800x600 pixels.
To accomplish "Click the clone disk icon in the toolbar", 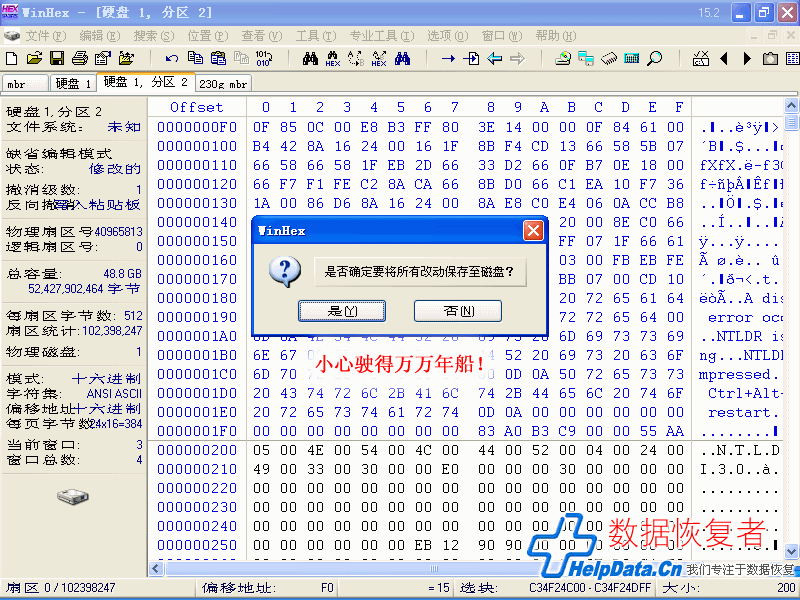I will tap(586, 59).
